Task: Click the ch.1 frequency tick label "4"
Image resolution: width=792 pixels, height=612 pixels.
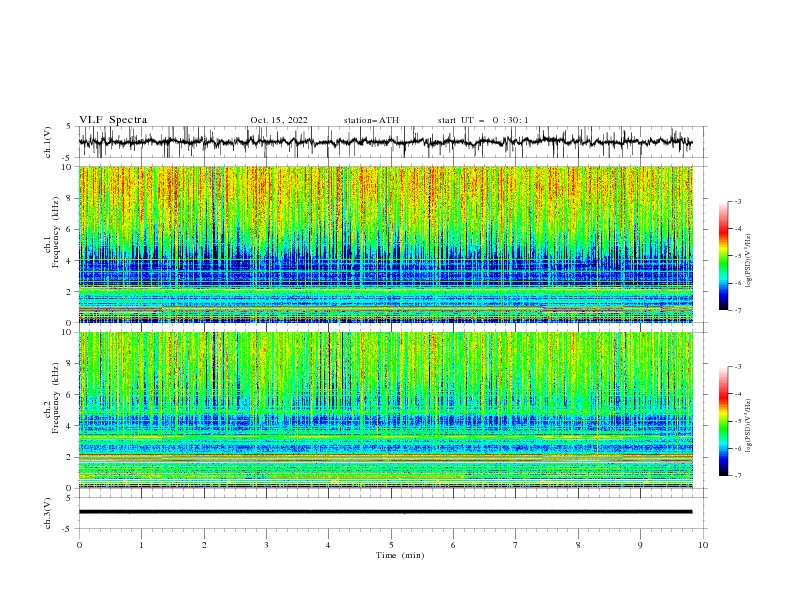Action: pyautogui.click(x=70, y=261)
